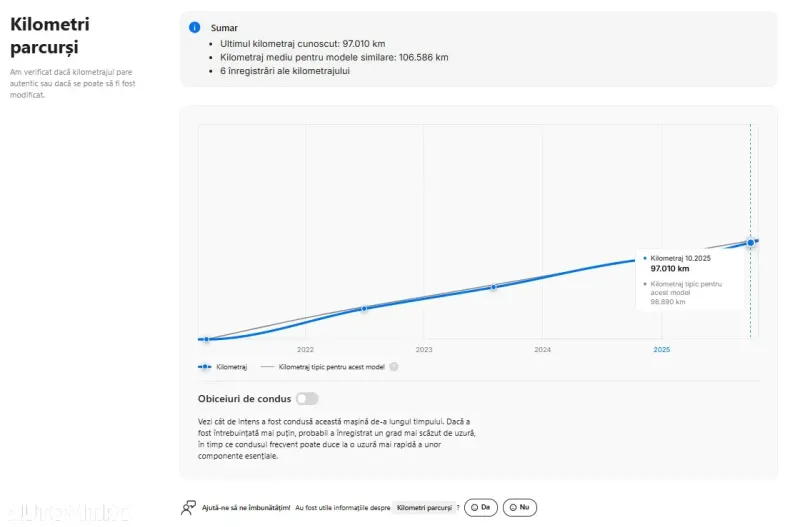Screen dimensions: 790x527
Task: Click the 2024 year label on axis
Action: click(x=543, y=350)
